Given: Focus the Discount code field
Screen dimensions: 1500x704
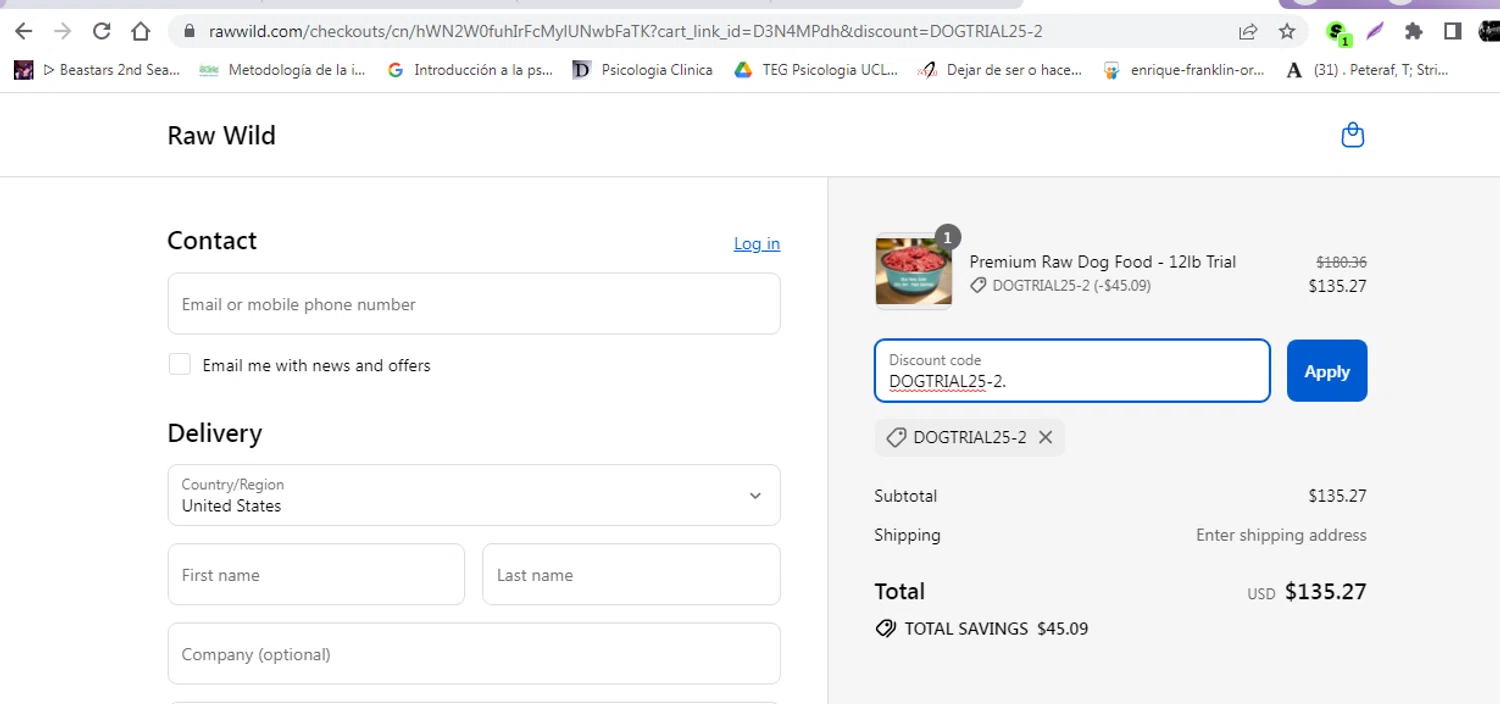Looking at the screenshot, I should [x=1072, y=371].
